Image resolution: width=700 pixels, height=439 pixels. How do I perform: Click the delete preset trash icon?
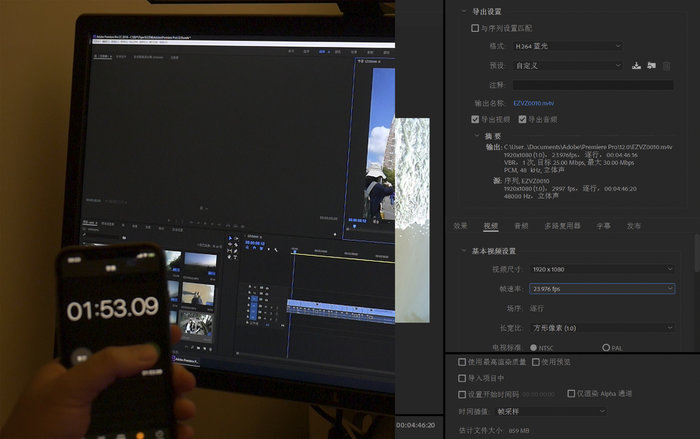(x=667, y=66)
